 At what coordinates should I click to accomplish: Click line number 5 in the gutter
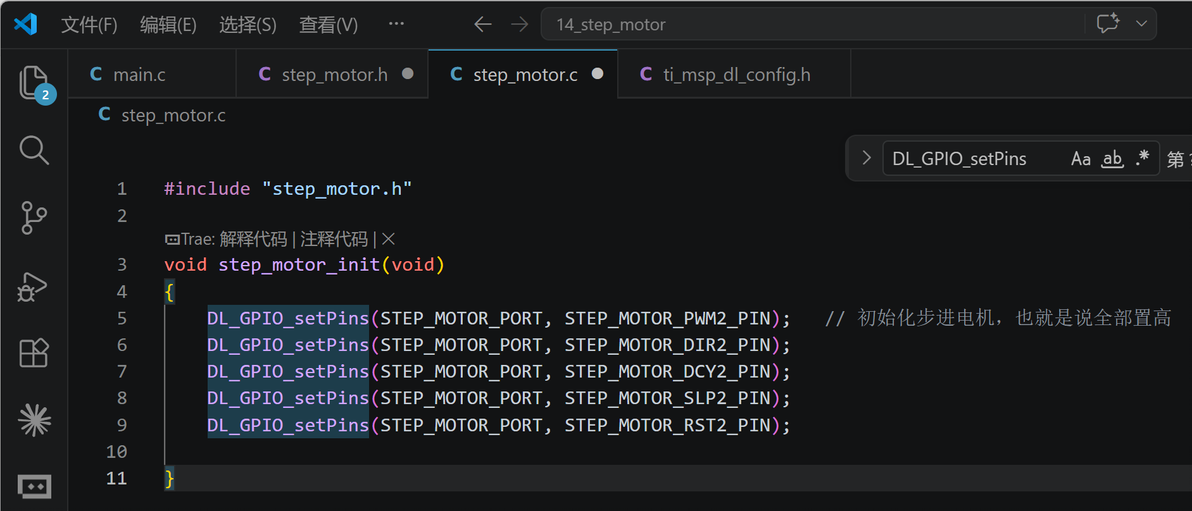122,319
